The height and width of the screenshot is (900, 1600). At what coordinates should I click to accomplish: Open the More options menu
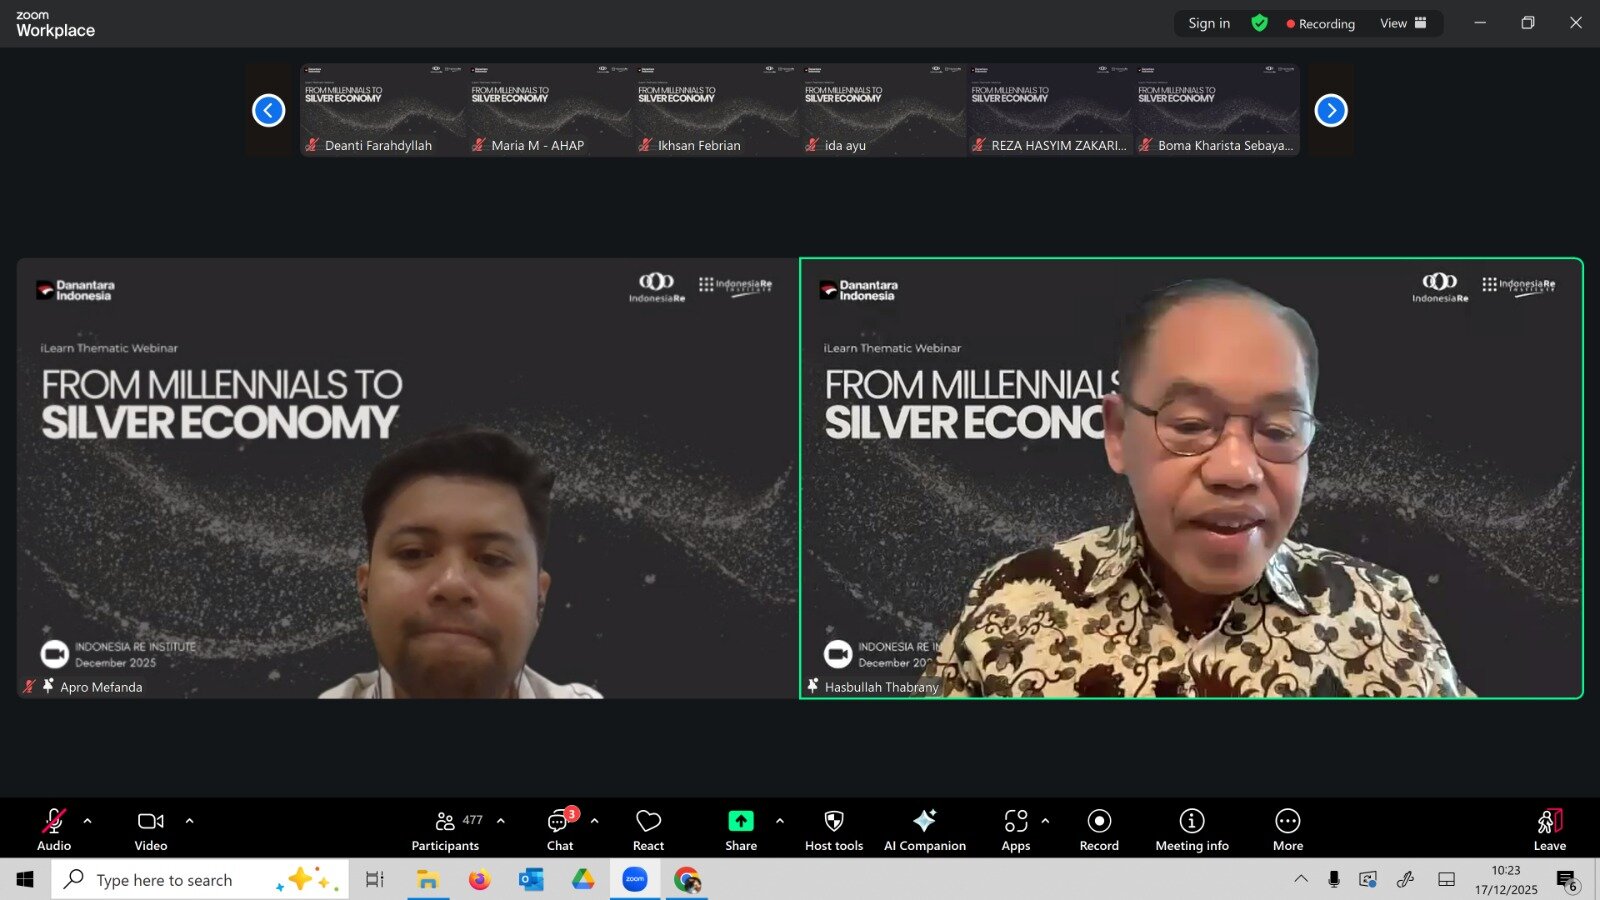coord(1287,829)
